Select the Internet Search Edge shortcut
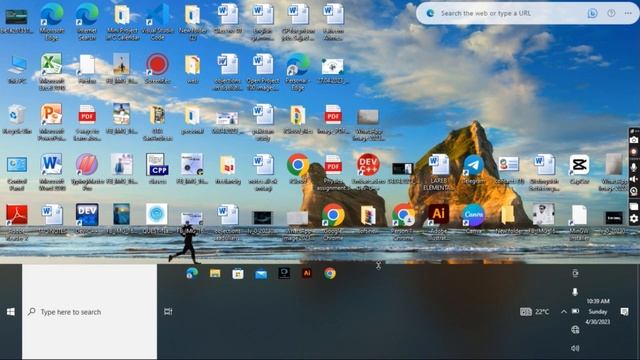The height and width of the screenshot is (360, 640). (x=87, y=21)
